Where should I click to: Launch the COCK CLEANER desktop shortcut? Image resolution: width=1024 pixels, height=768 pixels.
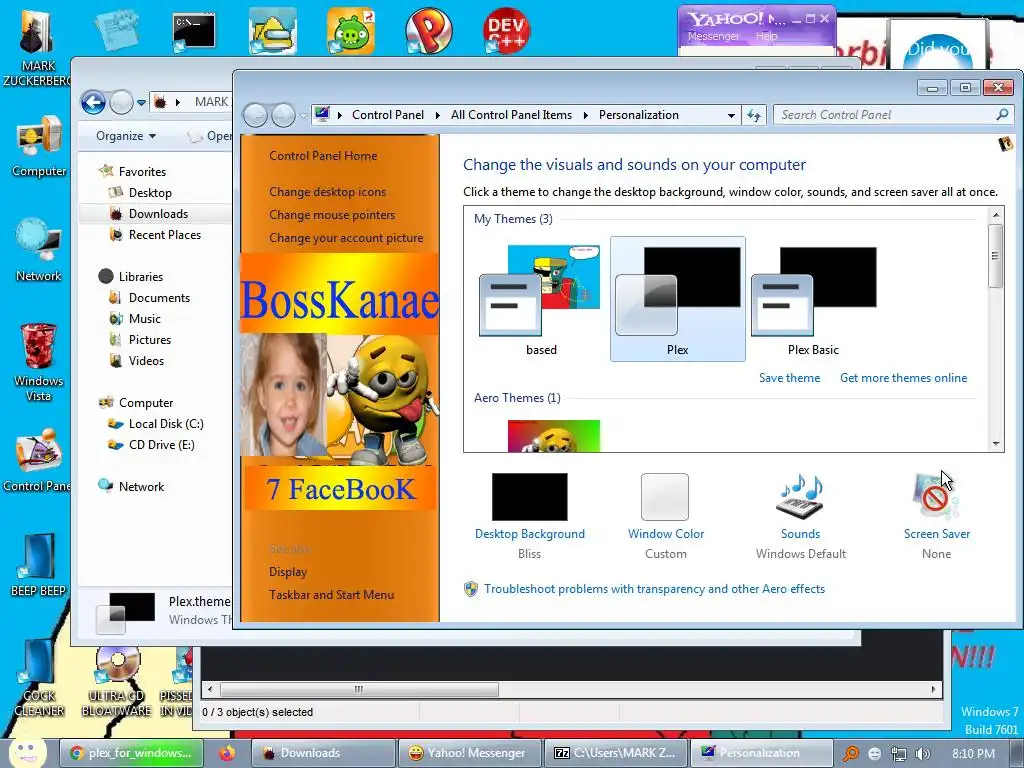coord(39,679)
